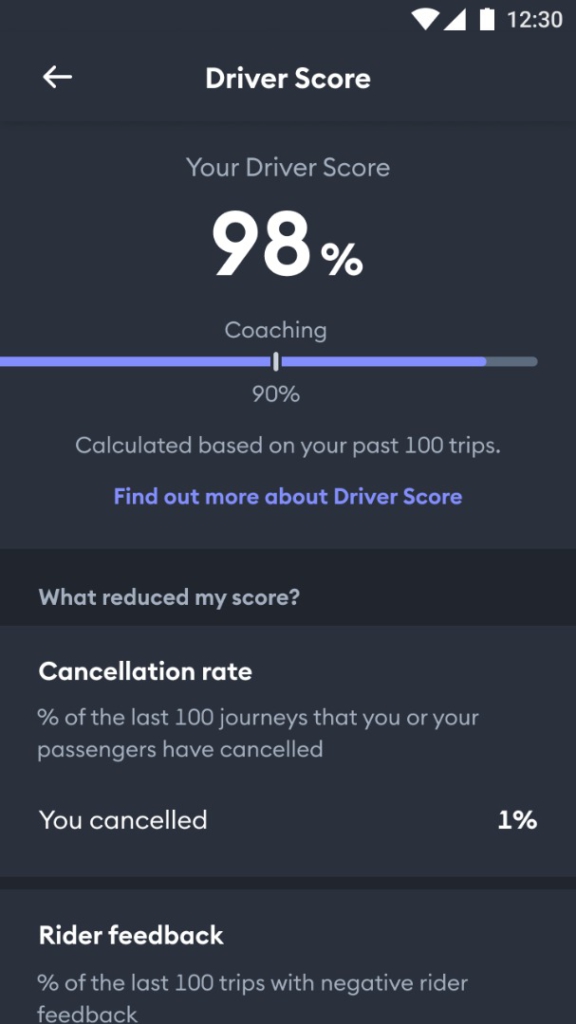The width and height of the screenshot is (576, 1024).
Task: Select the Driver Score page title
Action: point(288,78)
